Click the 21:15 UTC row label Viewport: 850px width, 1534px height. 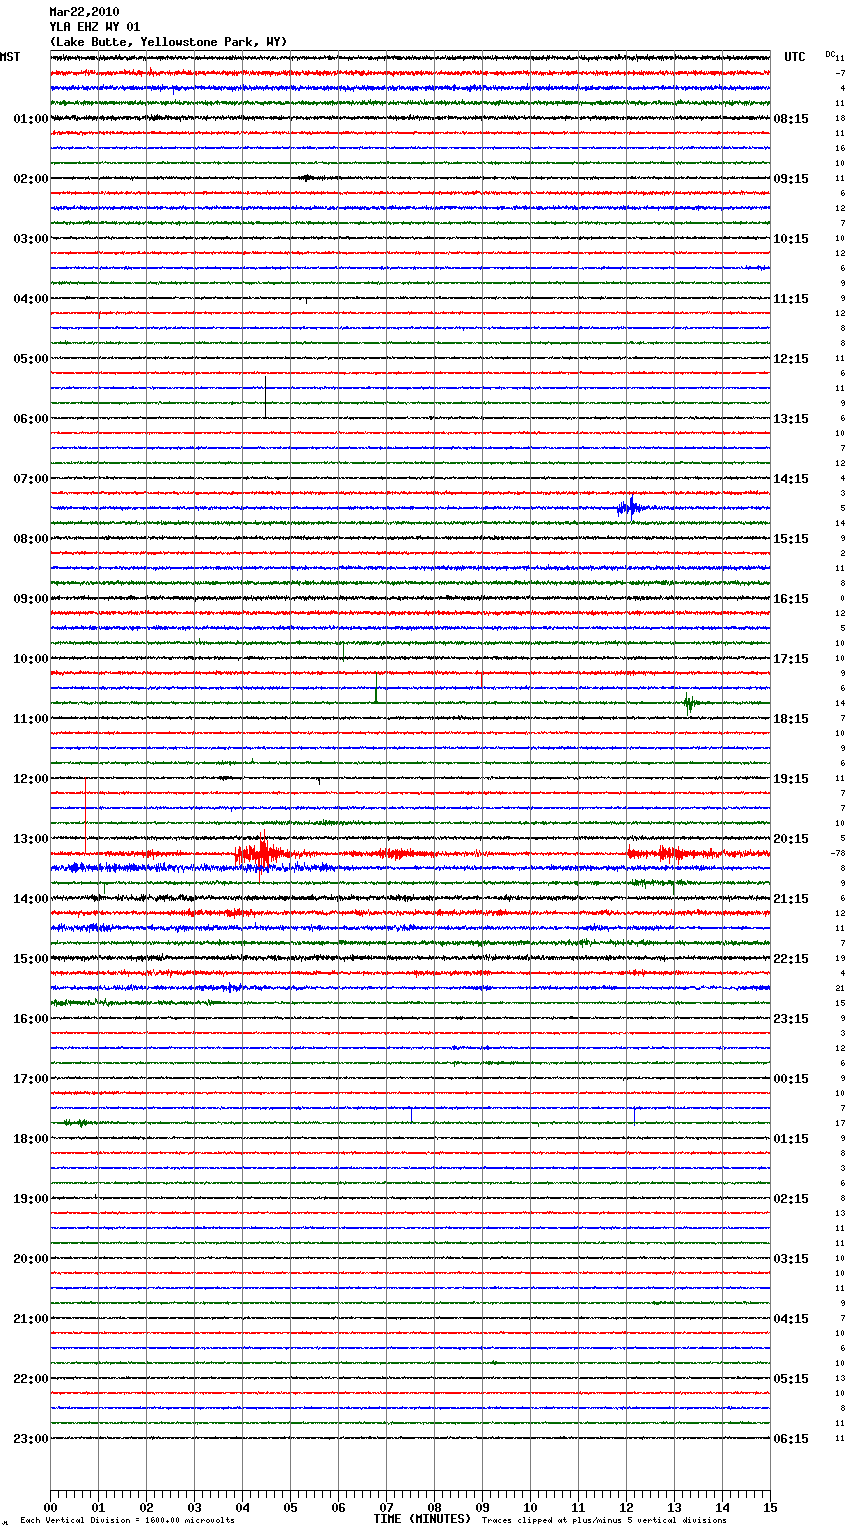tap(791, 899)
